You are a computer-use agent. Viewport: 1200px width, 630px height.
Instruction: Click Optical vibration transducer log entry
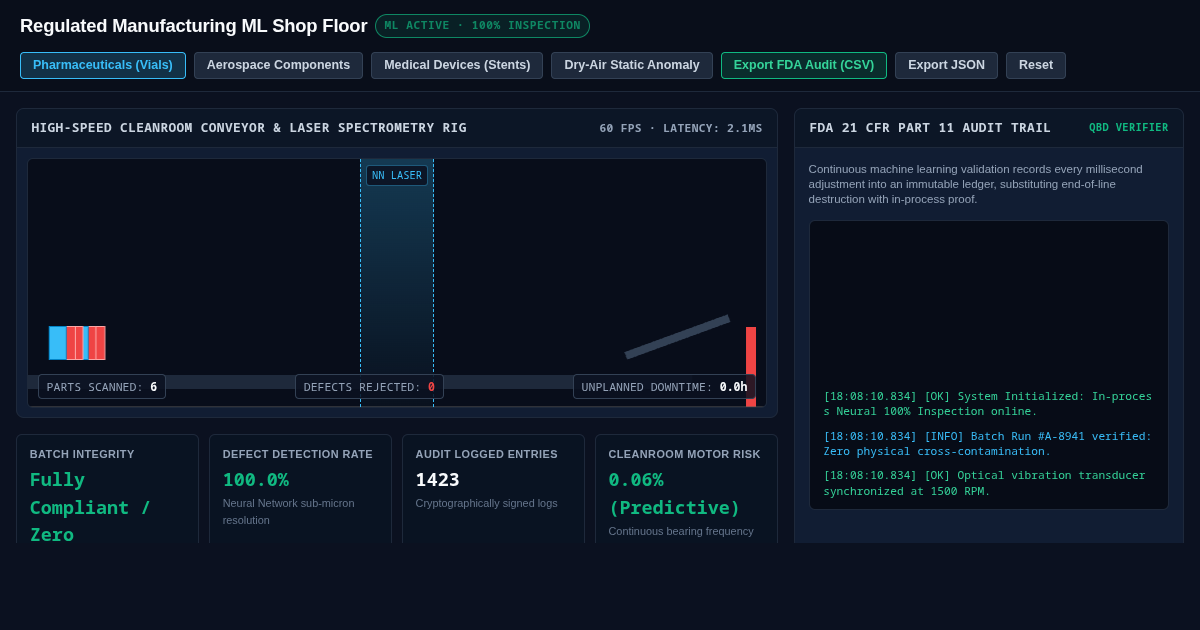(x=985, y=483)
